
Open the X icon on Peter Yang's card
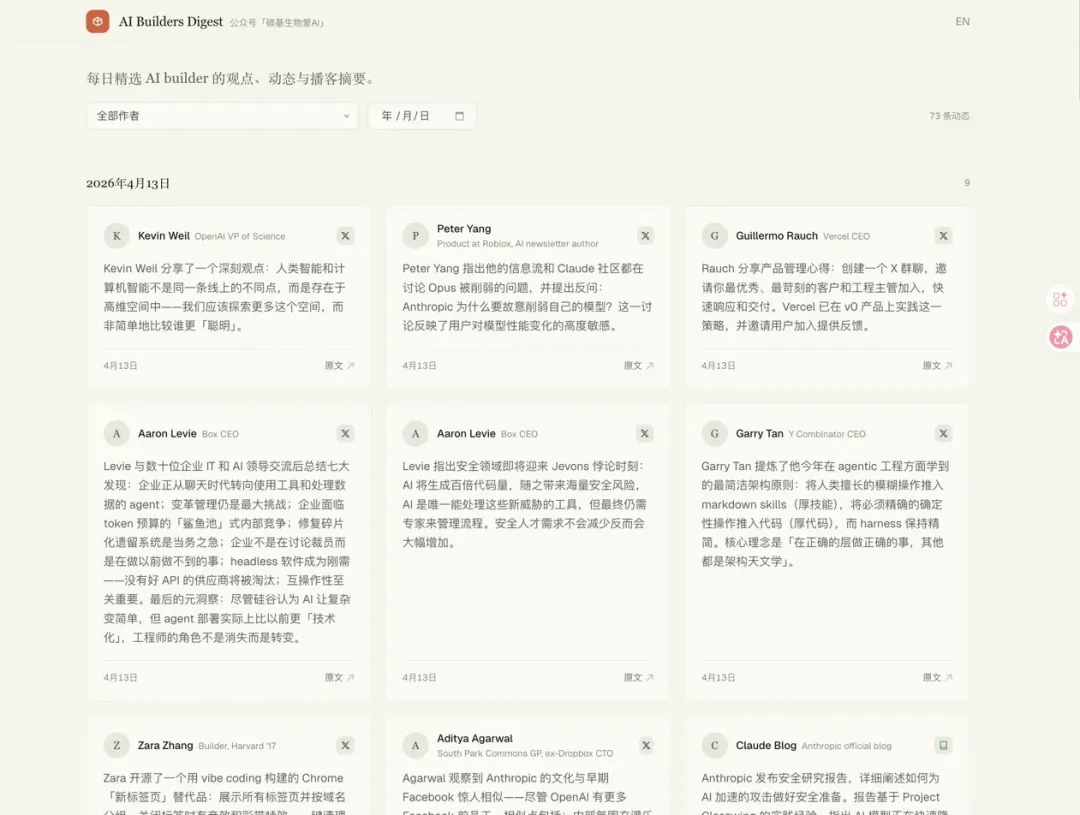tap(645, 236)
